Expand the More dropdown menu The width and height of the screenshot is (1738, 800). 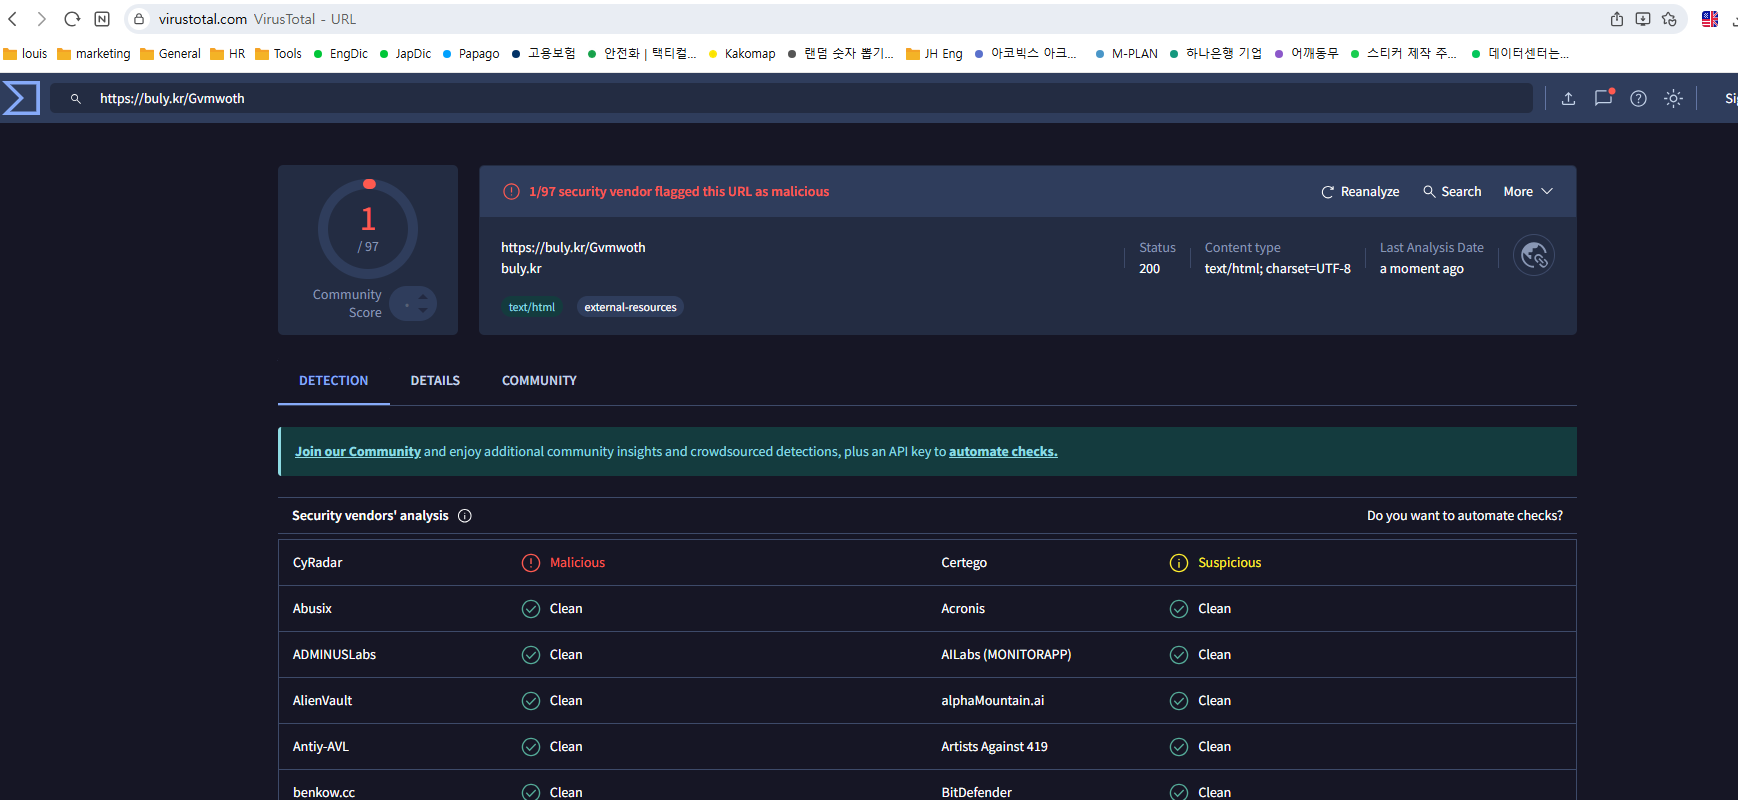pyautogui.click(x=1528, y=191)
